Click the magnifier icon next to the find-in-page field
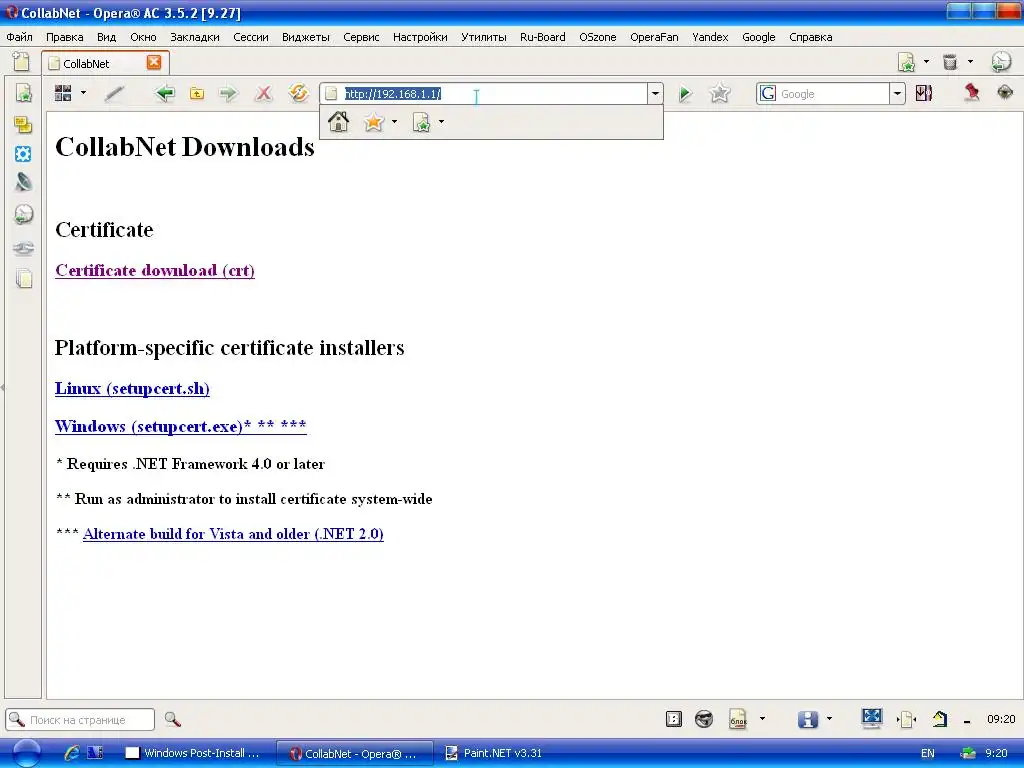The image size is (1024, 768). click(172, 720)
